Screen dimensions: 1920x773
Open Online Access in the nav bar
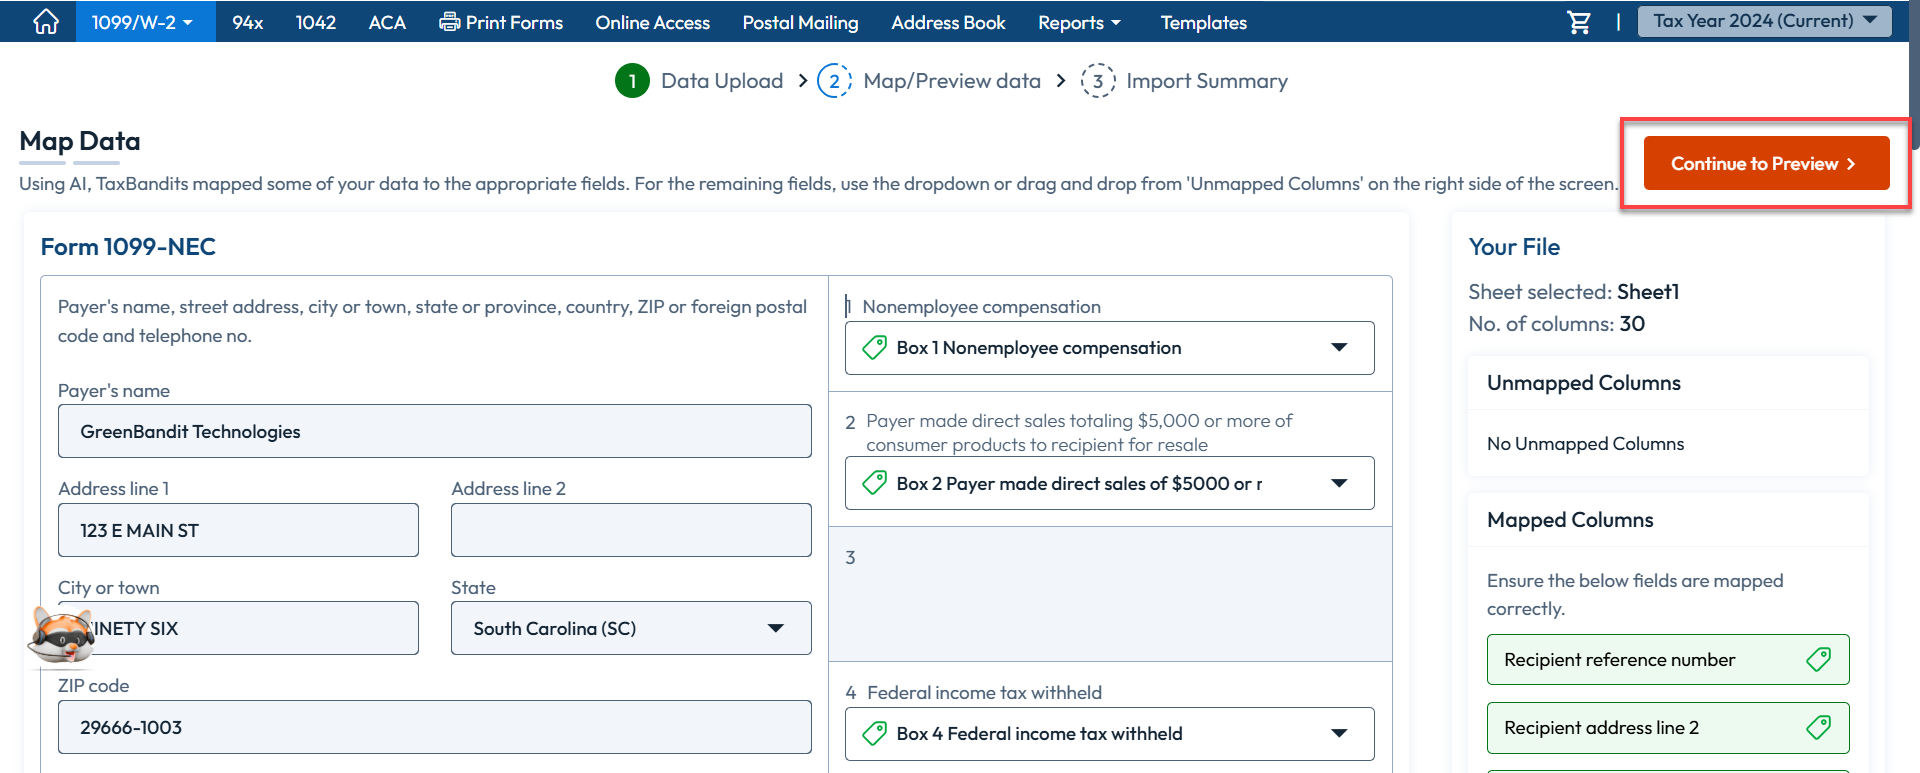[x=652, y=22]
